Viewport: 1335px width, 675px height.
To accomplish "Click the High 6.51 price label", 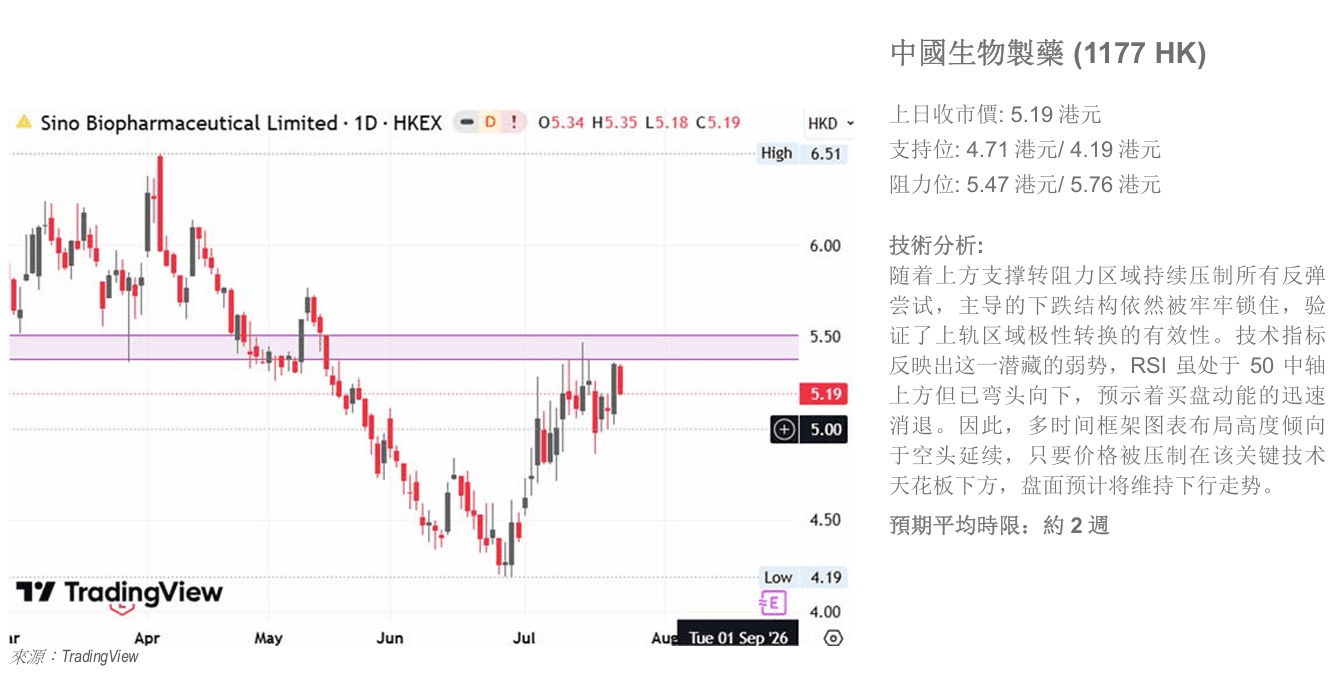I will click(x=802, y=153).
